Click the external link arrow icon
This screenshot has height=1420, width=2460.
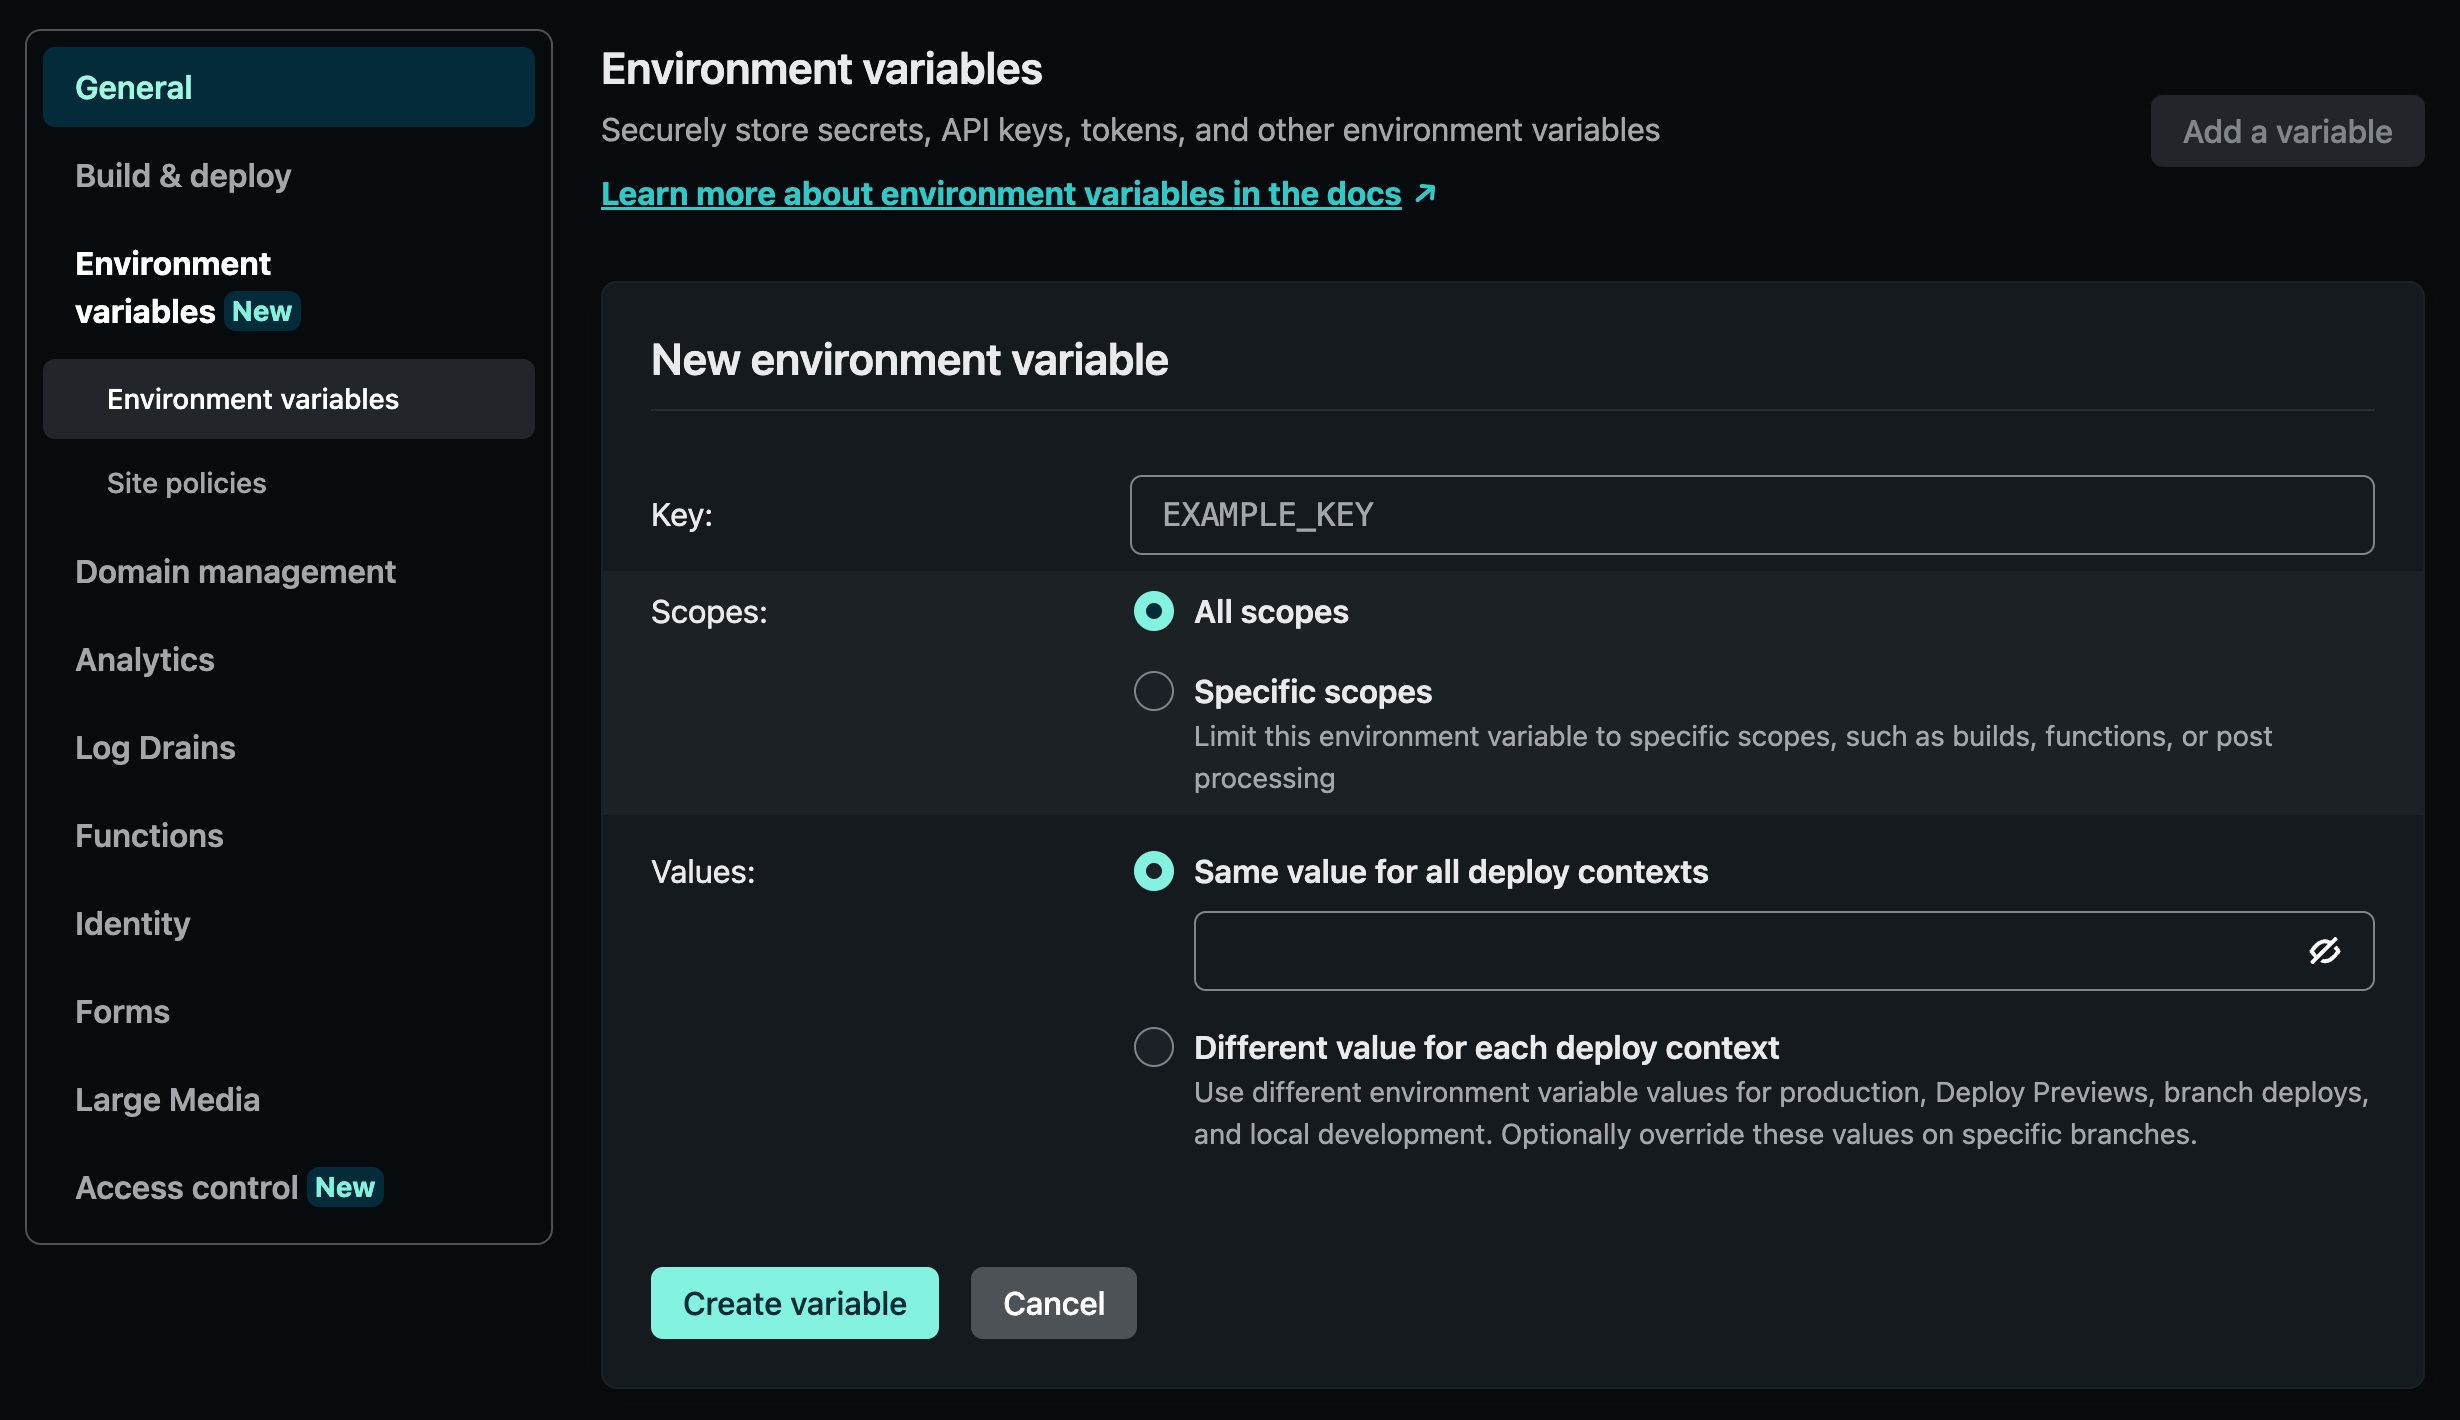[x=1425, y=193]
